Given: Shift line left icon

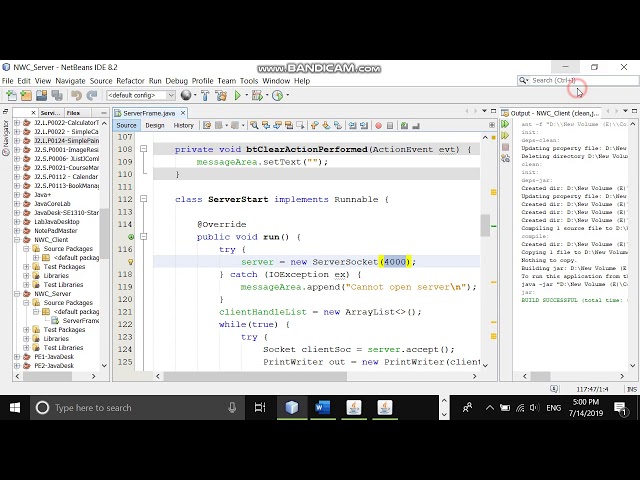Looking at the screenshot, I should click(352, 125).
